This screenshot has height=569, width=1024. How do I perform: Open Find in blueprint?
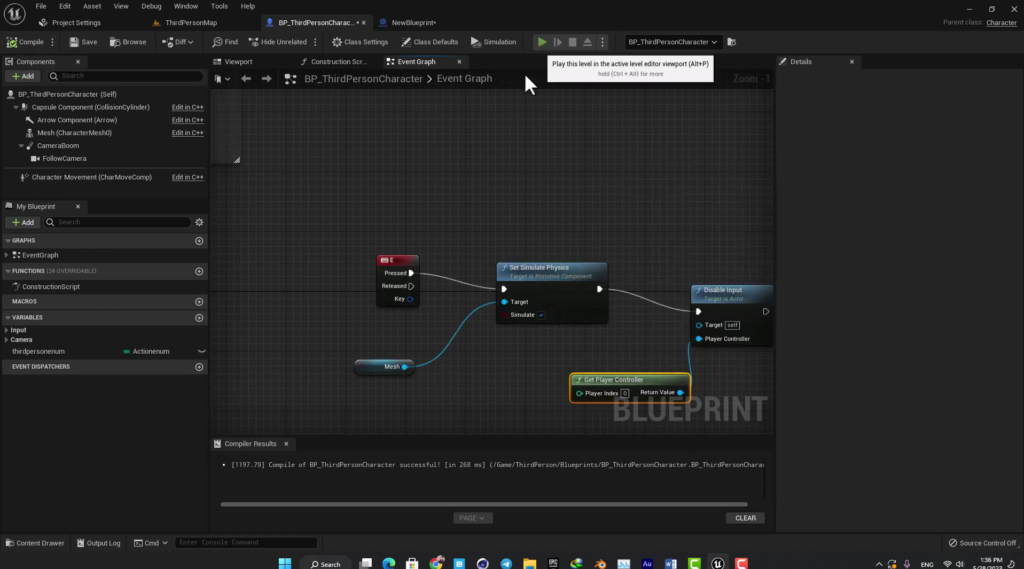[225, 42]
